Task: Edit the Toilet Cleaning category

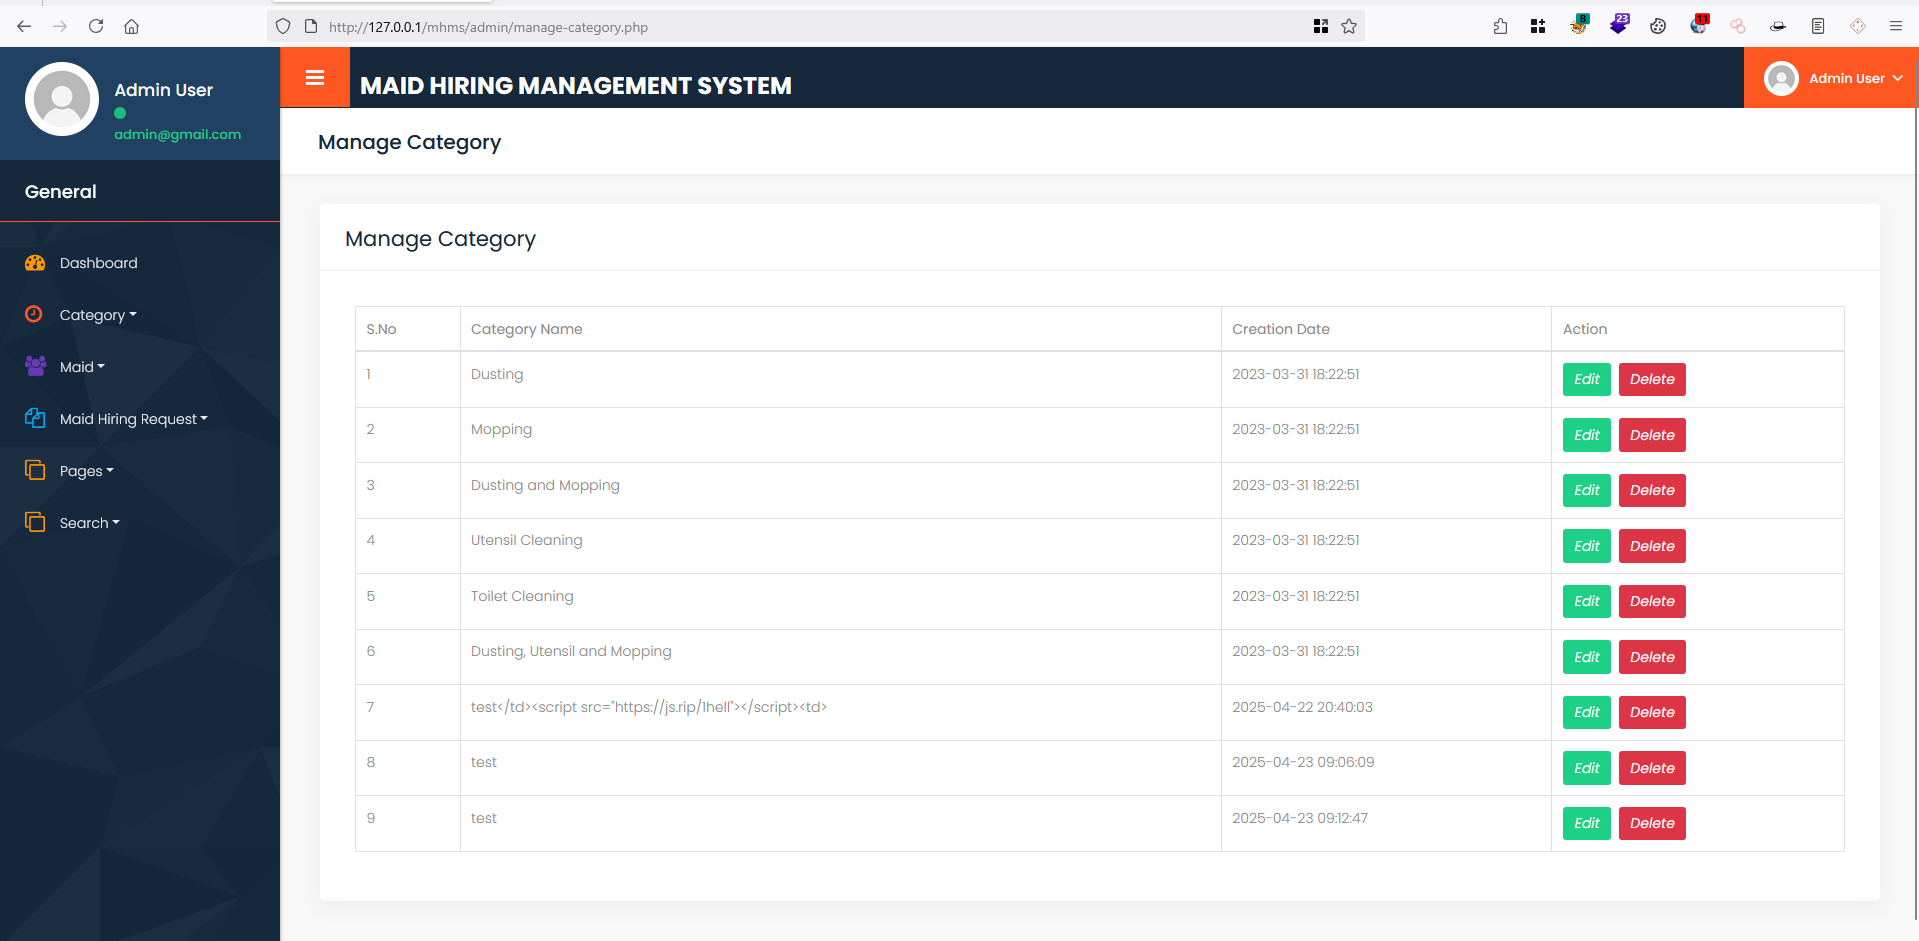Action: pyautogui.click(x=1587, y=601)
